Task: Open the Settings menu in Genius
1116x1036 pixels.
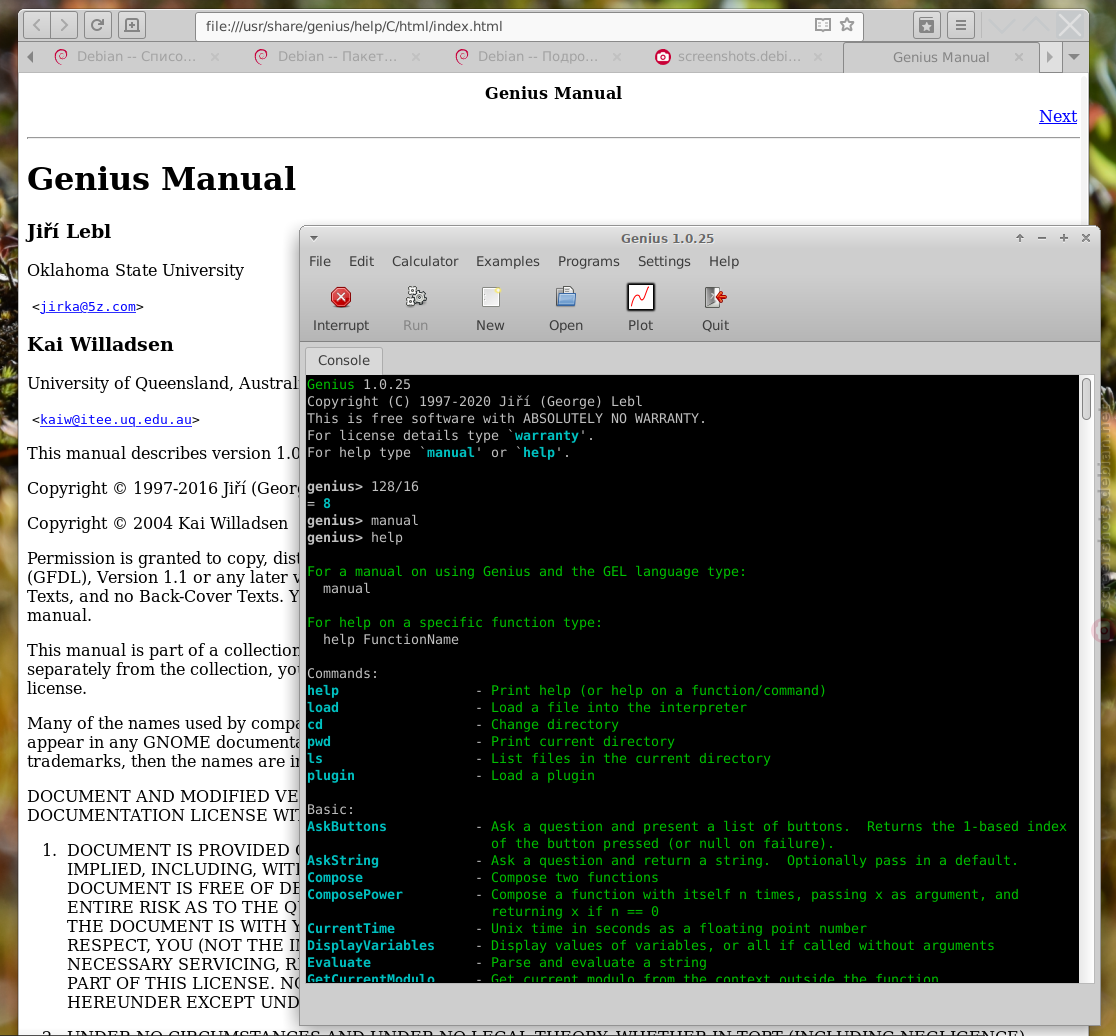Action: 664,261
